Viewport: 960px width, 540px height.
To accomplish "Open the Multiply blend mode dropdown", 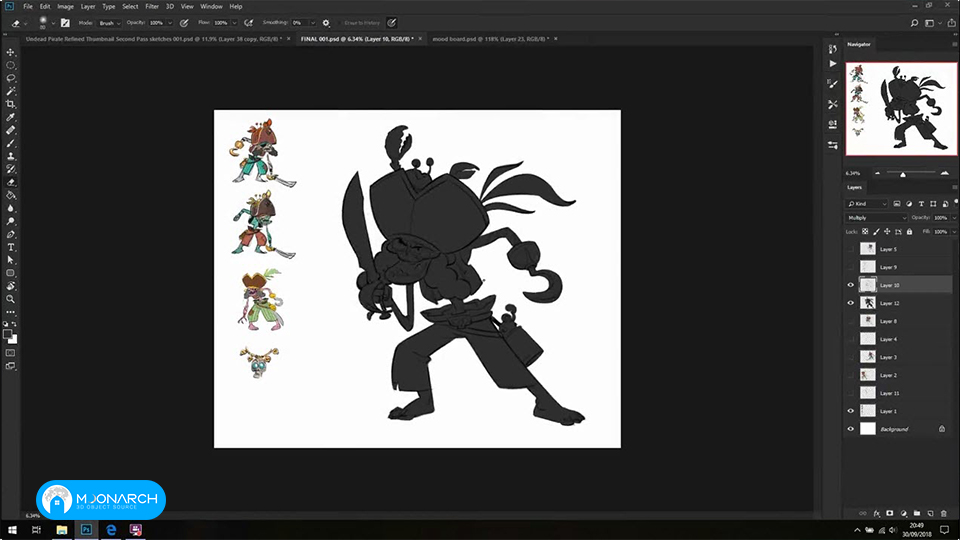I will pos(876,217).
